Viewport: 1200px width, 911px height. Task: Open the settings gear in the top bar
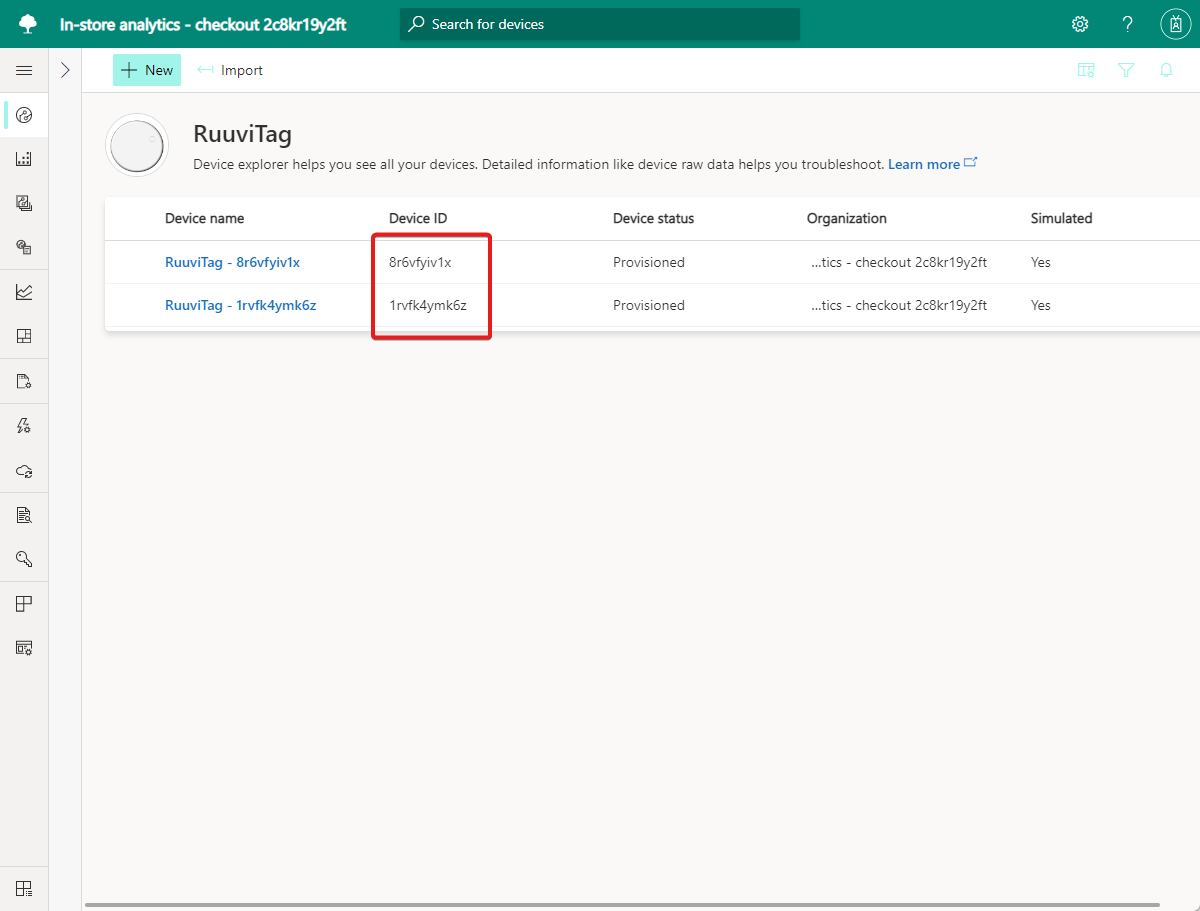point(1080,23)
